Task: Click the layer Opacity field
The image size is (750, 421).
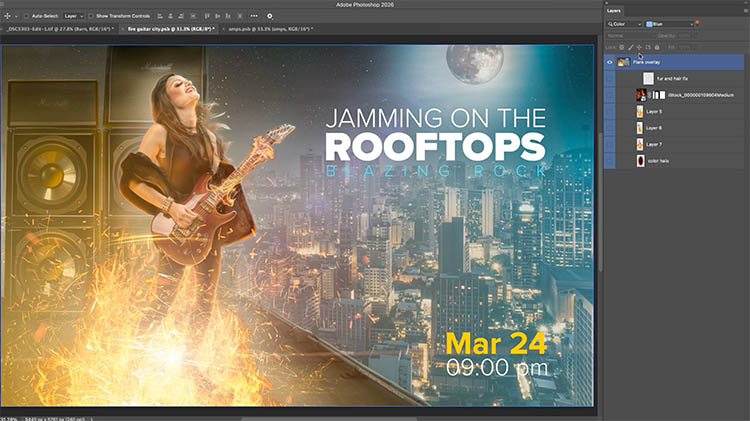Action: pos(684,36)
